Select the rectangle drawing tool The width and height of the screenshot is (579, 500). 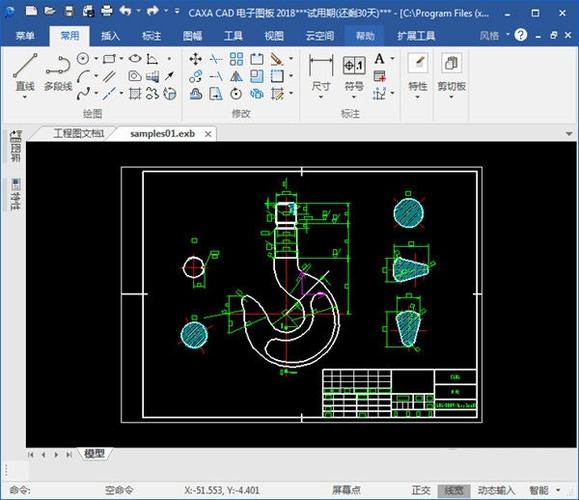pyautogui.click(x=109, y=58)
